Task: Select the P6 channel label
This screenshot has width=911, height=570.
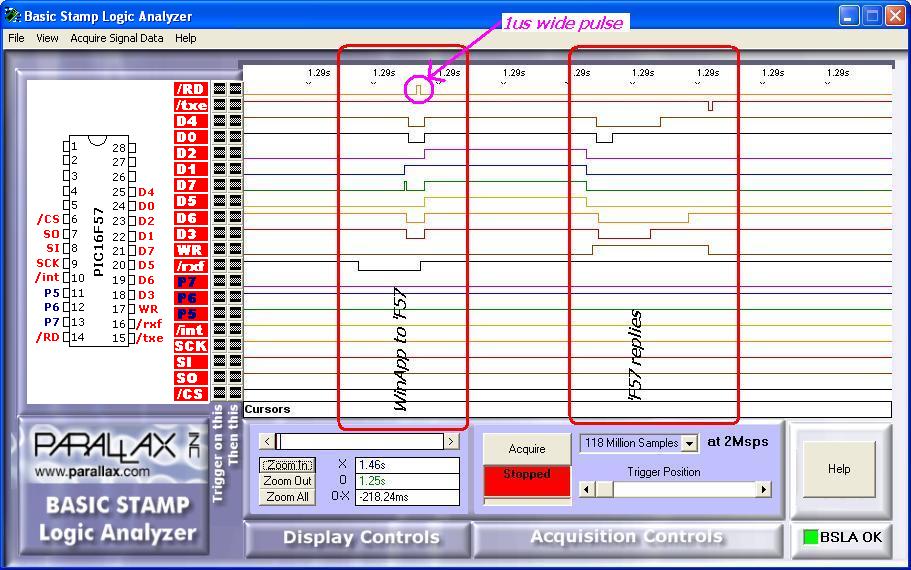Action: [191, 298]
